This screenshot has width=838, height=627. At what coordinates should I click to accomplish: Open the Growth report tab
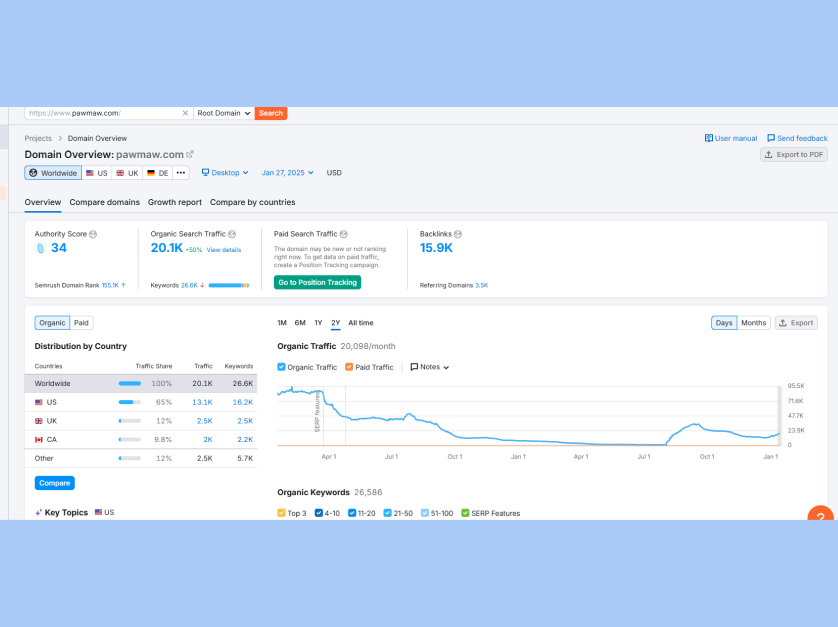tap(175, 202)
